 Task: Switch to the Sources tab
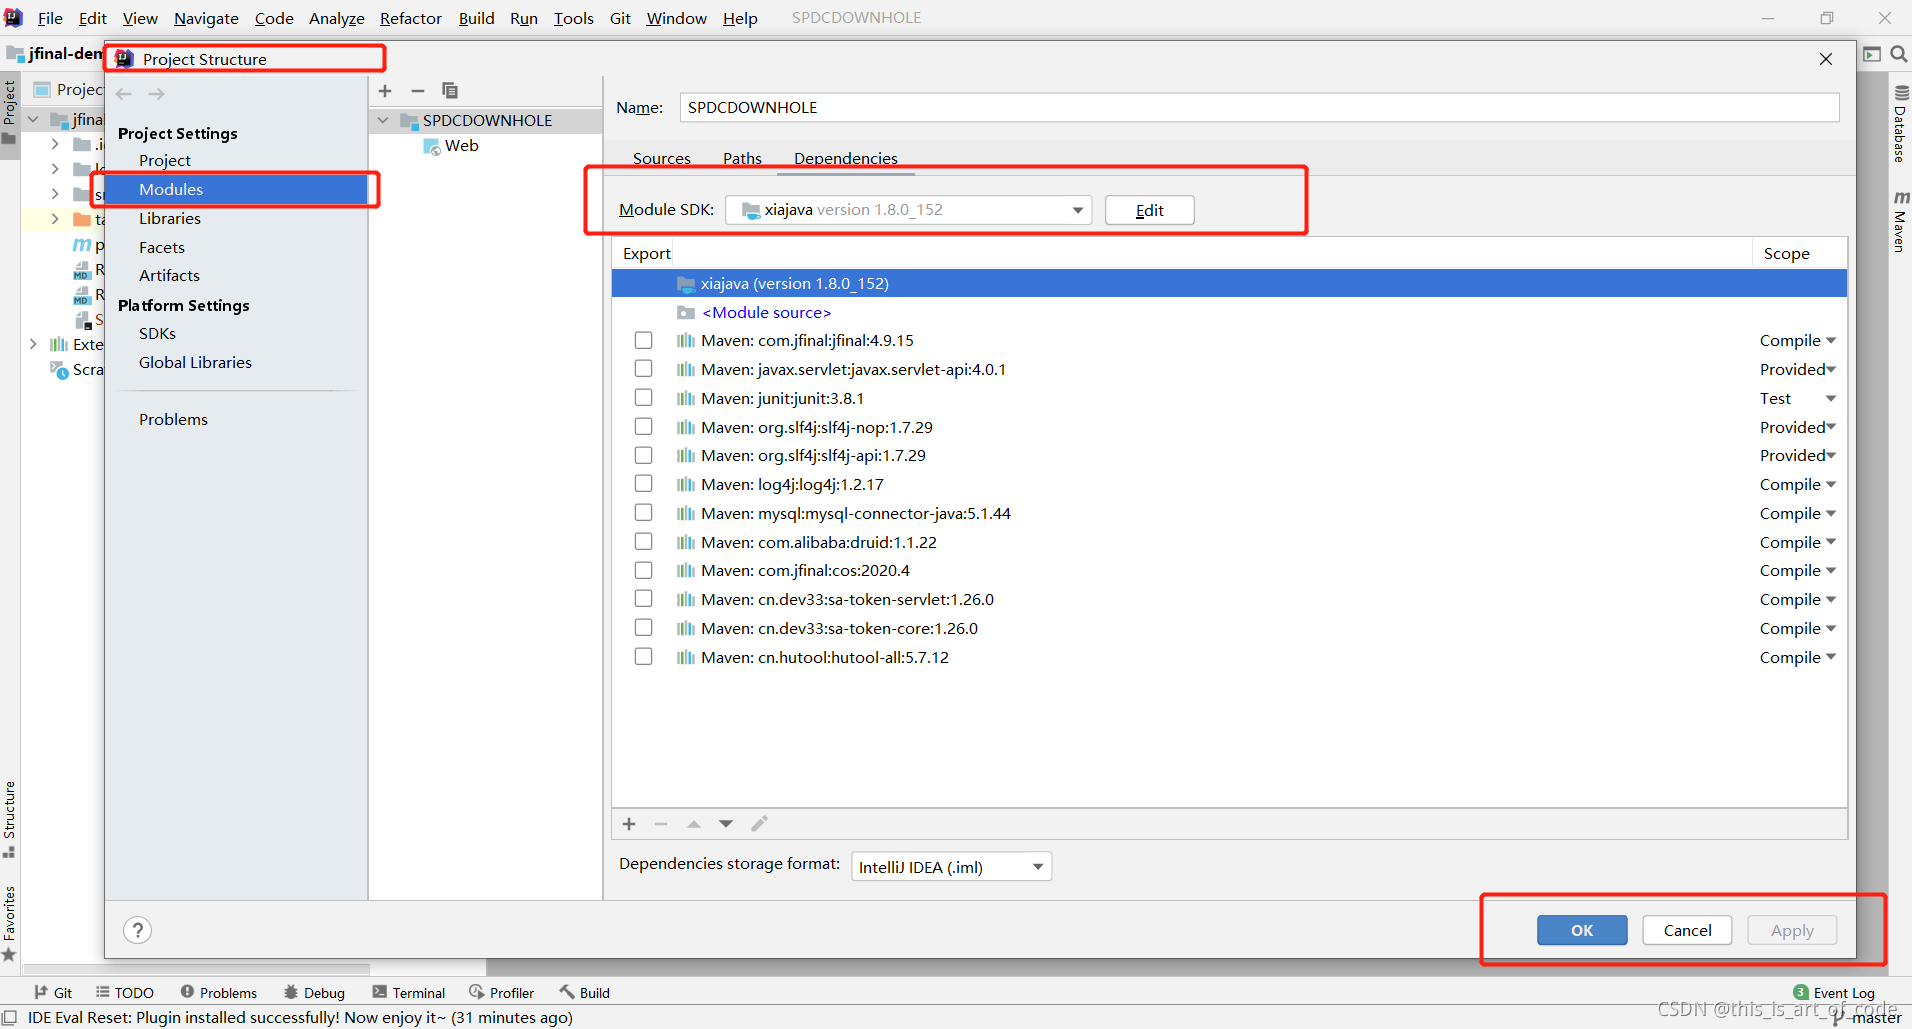point(662,158)
